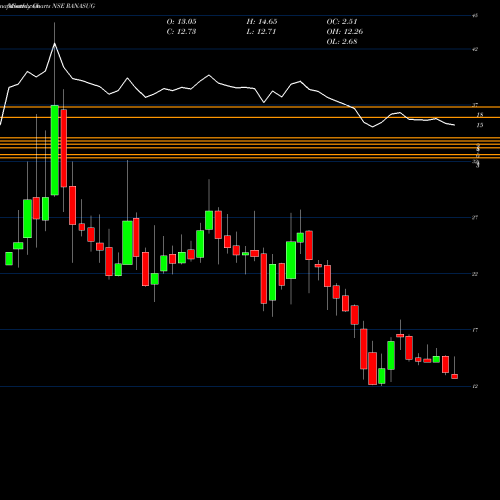Click the NSE BANASUG chart title
Screen dimensions: 500x500
pos(74,6)
